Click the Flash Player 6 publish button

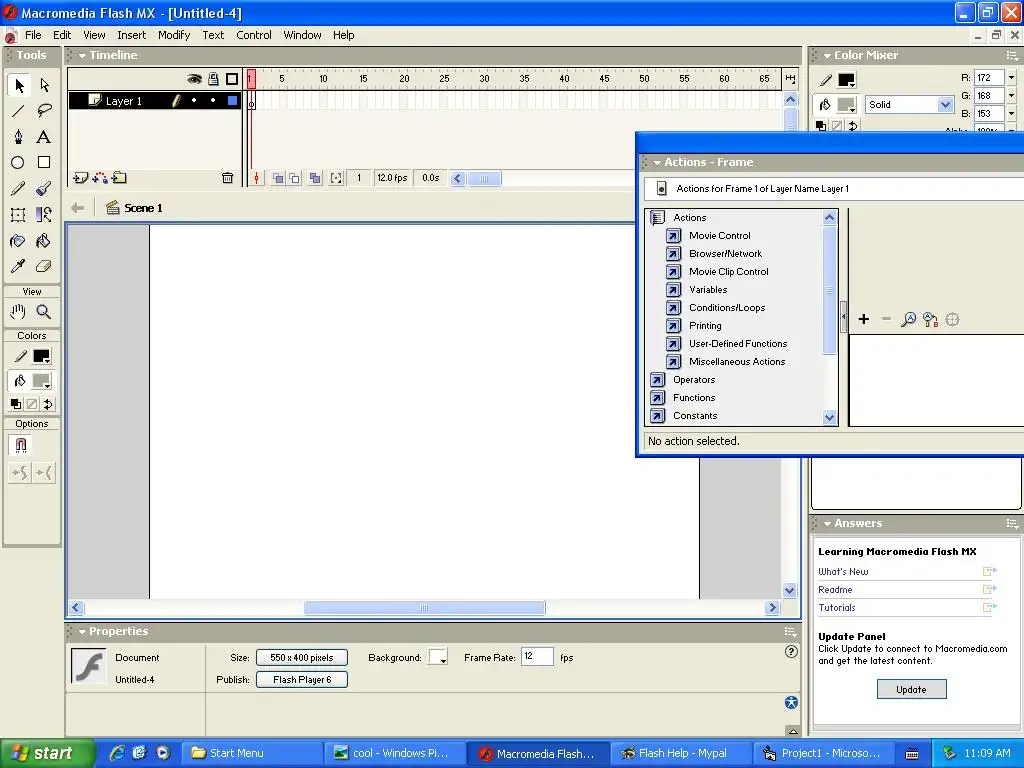tap(302, 680)
